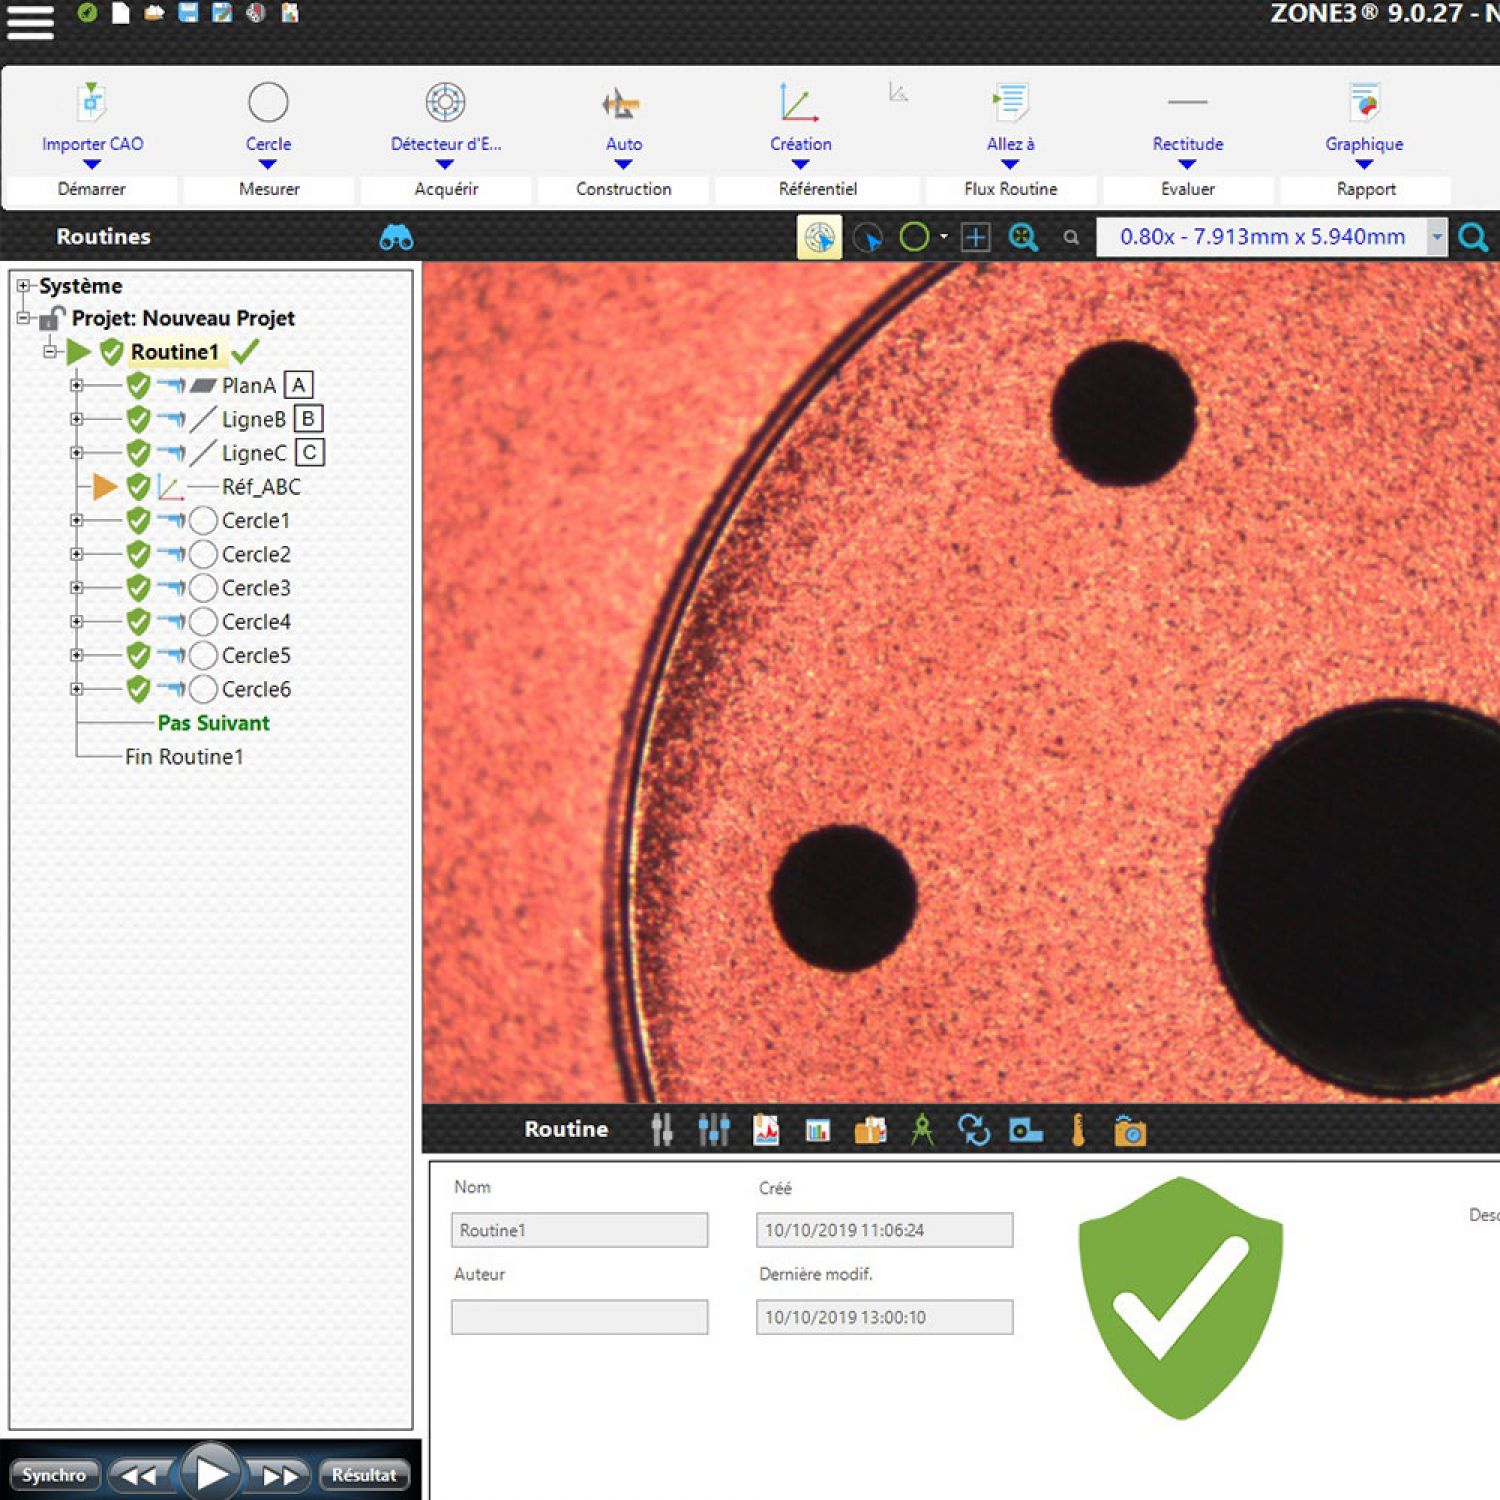Viewport: 1500px width, 1500px height.
Task: Click the blue tape measure icon
Action: pos(1026,1131)
